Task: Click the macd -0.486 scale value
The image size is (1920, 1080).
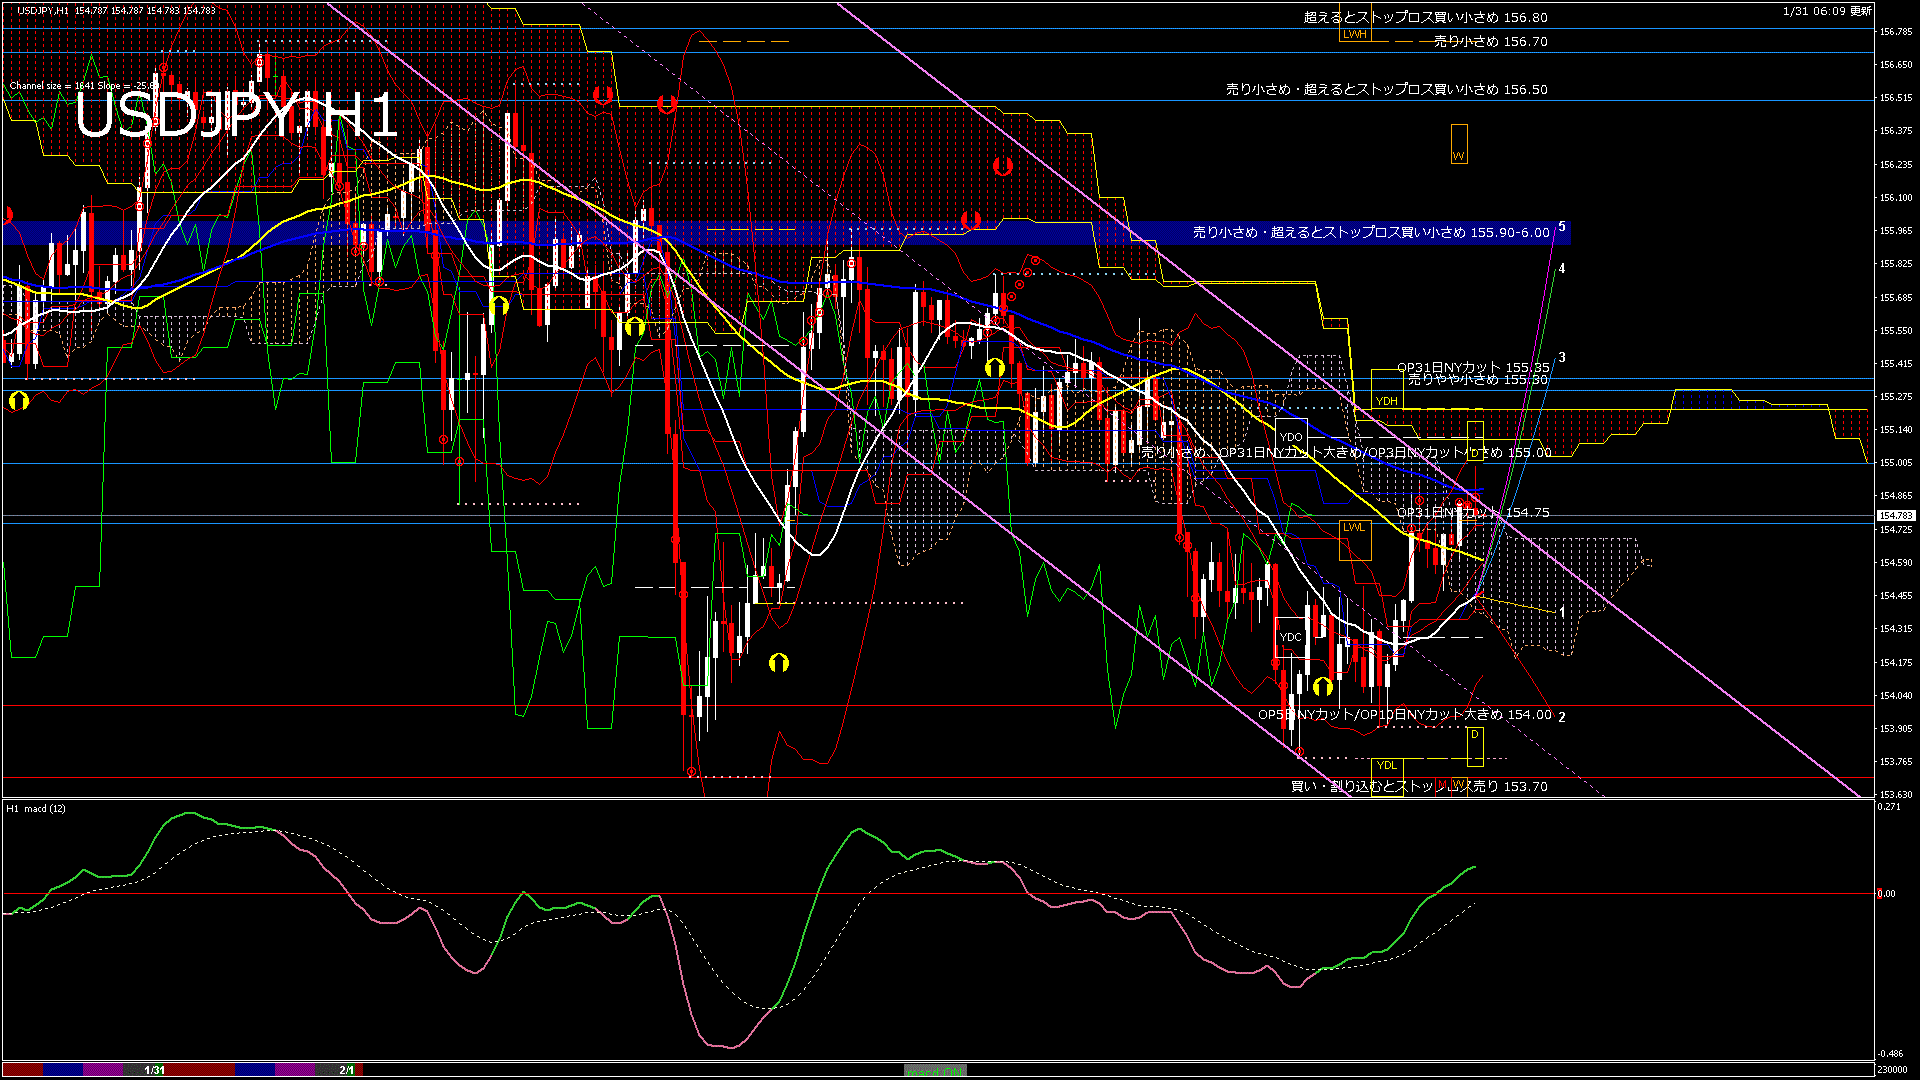Action: click(x=1890, y=1054)
